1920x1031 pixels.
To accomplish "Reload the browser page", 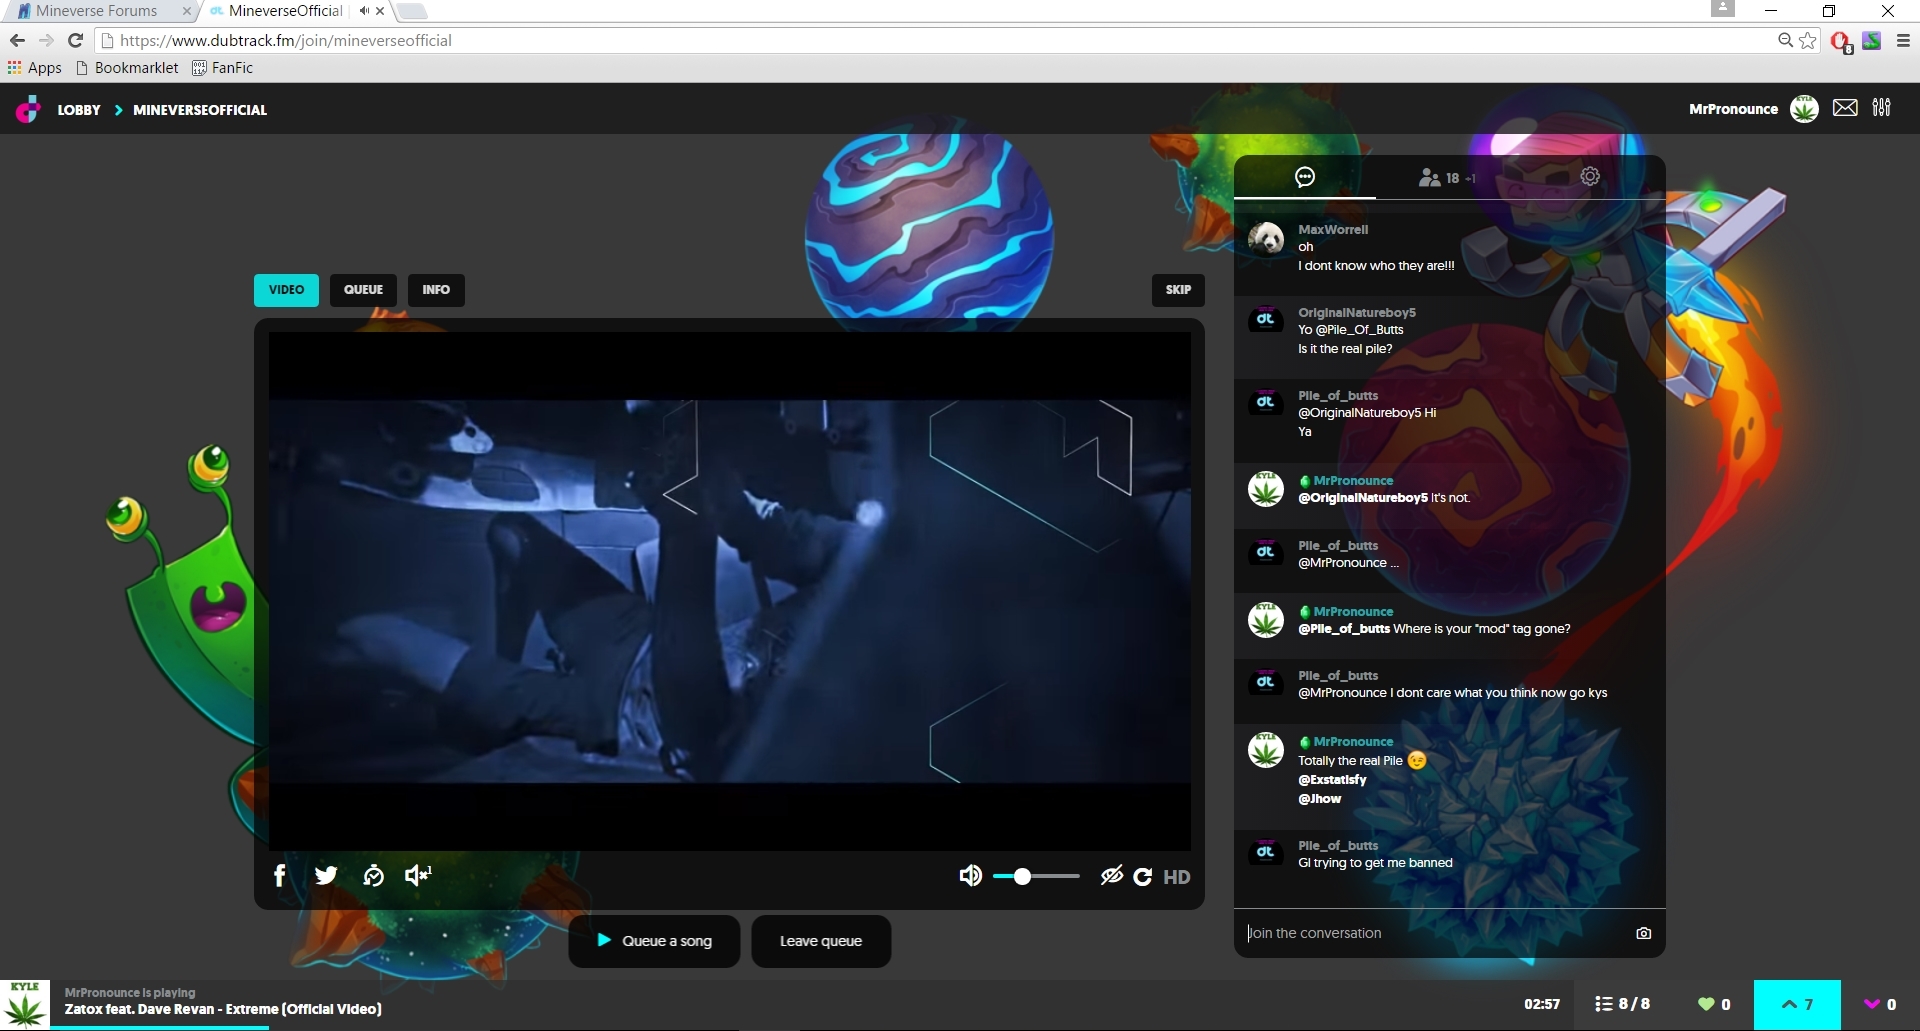I will (x=75, y=40).
